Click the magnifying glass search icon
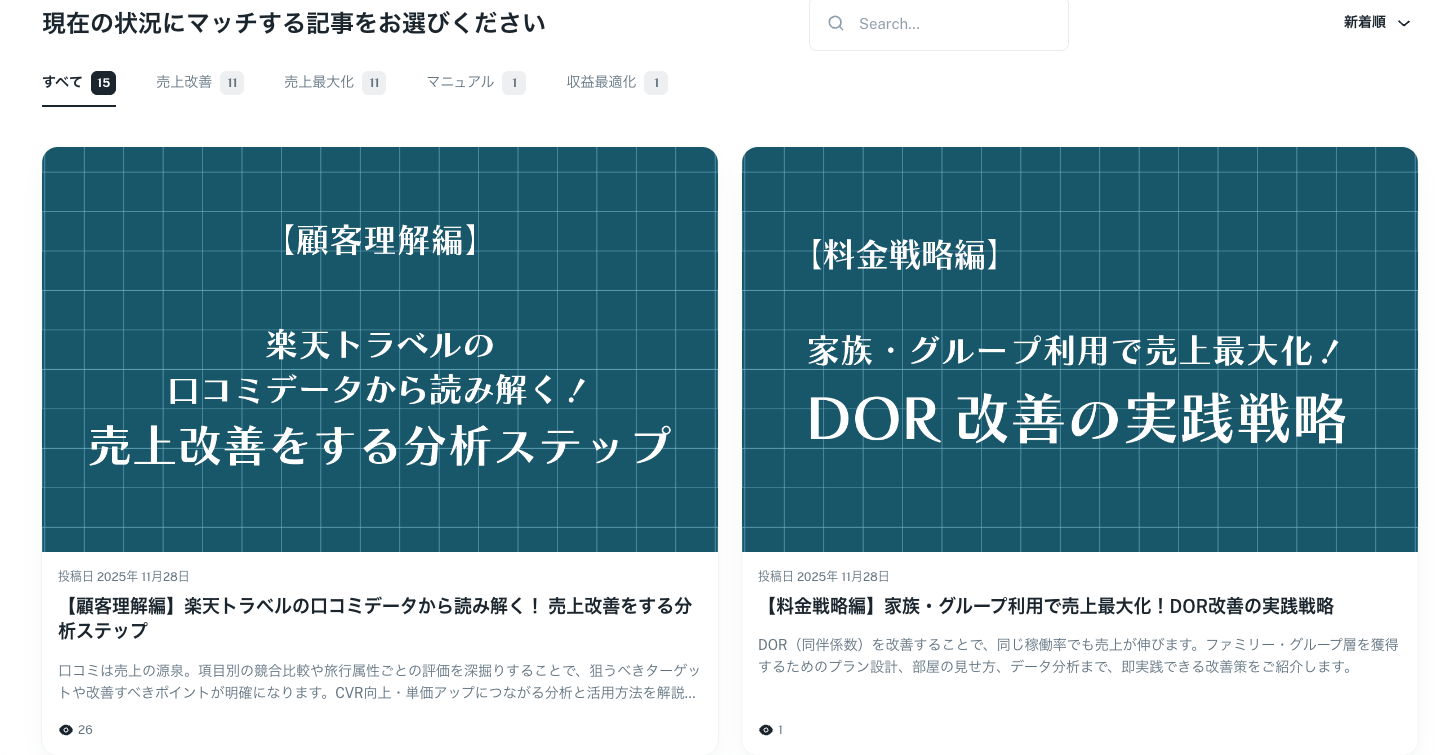The width and height of the screenshot is (1443, 755). [x=836, y=23]
